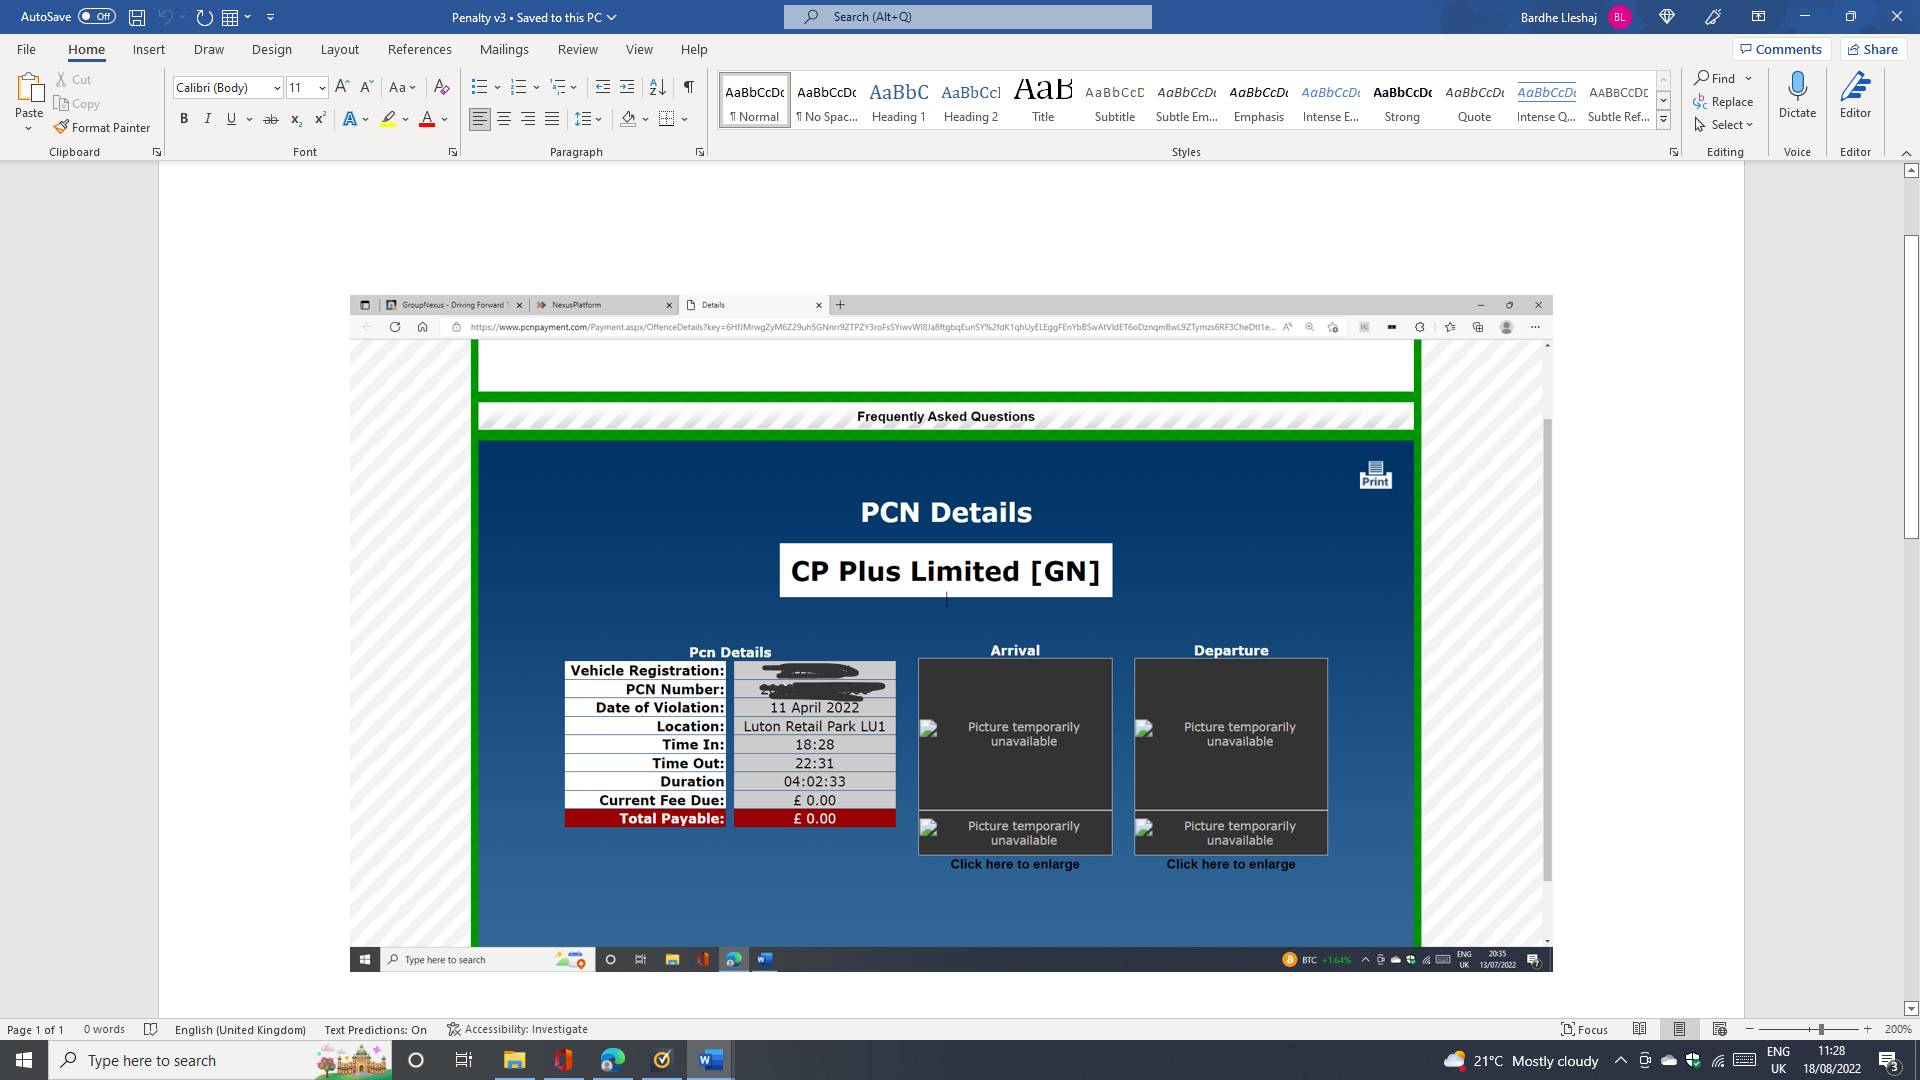Open the Comments pane button
This screenshot has height=1080, width=1920.
click(x=1781, y=49)
